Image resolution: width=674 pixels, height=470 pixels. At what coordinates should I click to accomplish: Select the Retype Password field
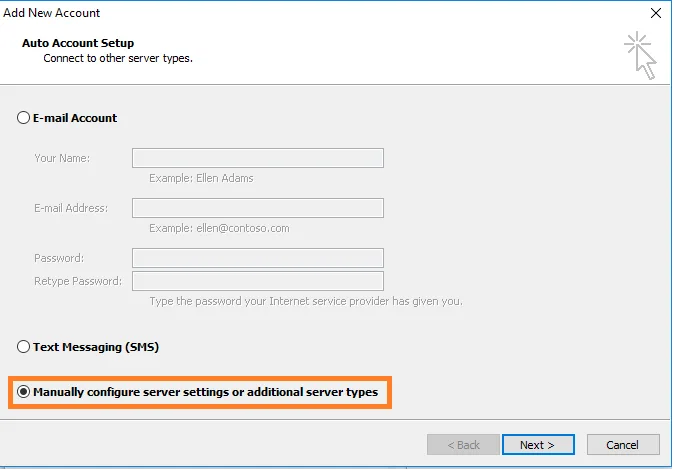pos(258,281)
